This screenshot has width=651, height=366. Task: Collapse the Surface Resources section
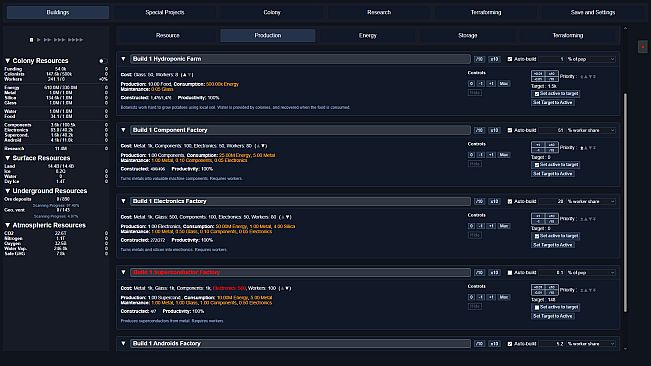click(x=7, y=158)
